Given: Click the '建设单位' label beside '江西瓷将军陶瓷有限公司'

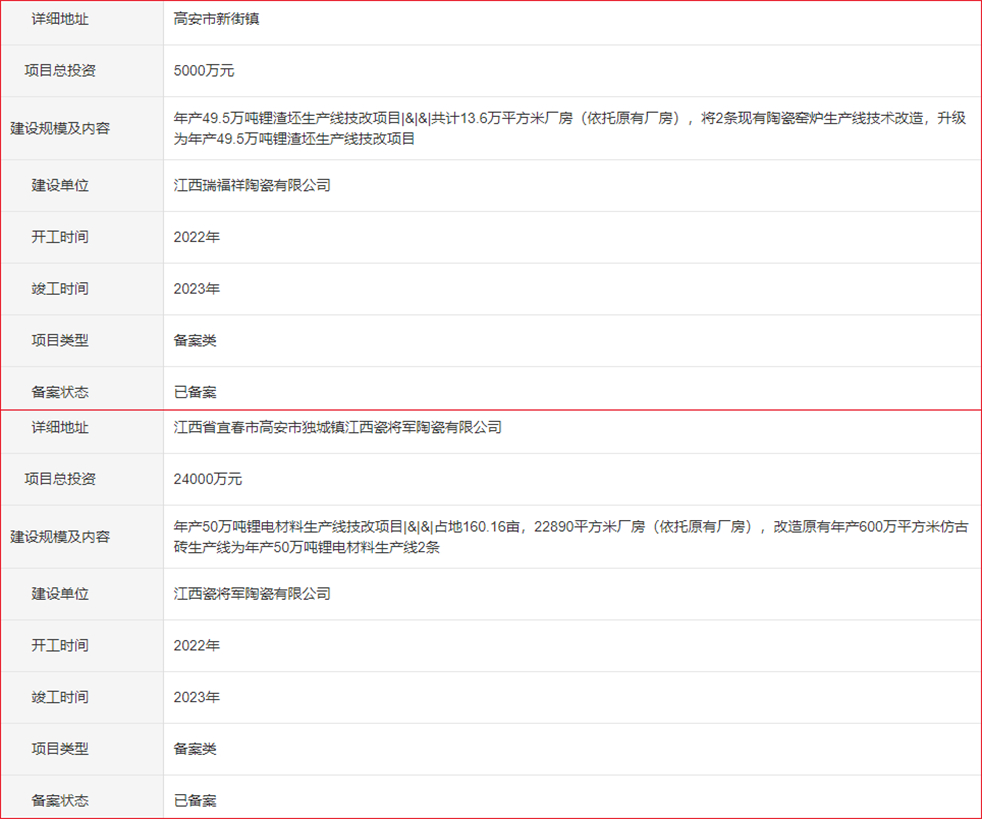Looking at the screenshot, I should tap(60, 594).
